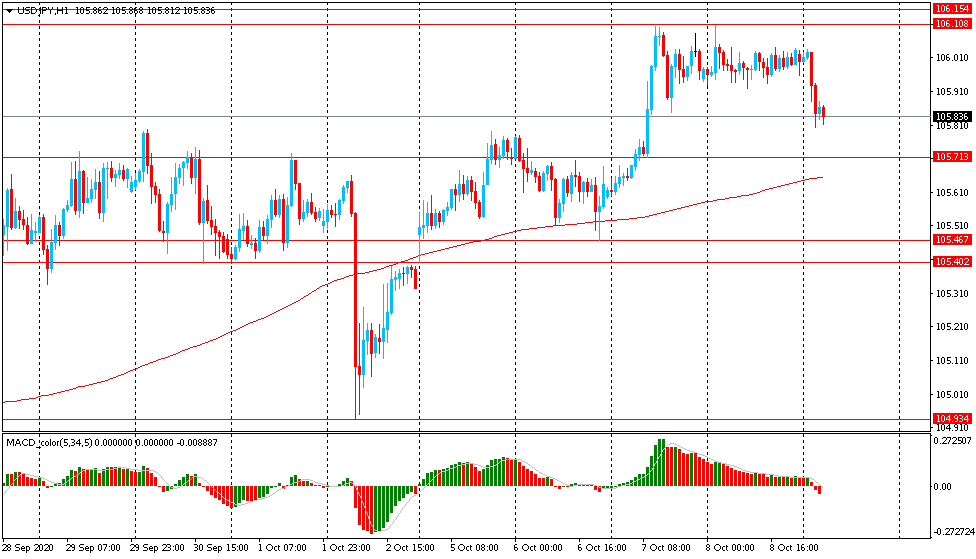Click the 105.210 price axis value
The width and height of the screenshot is (976, 559).
952,327
